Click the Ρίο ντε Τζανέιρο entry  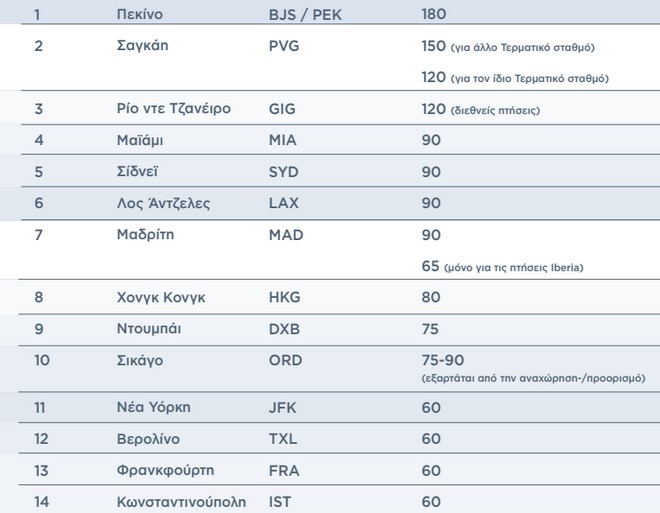(174, 108)
